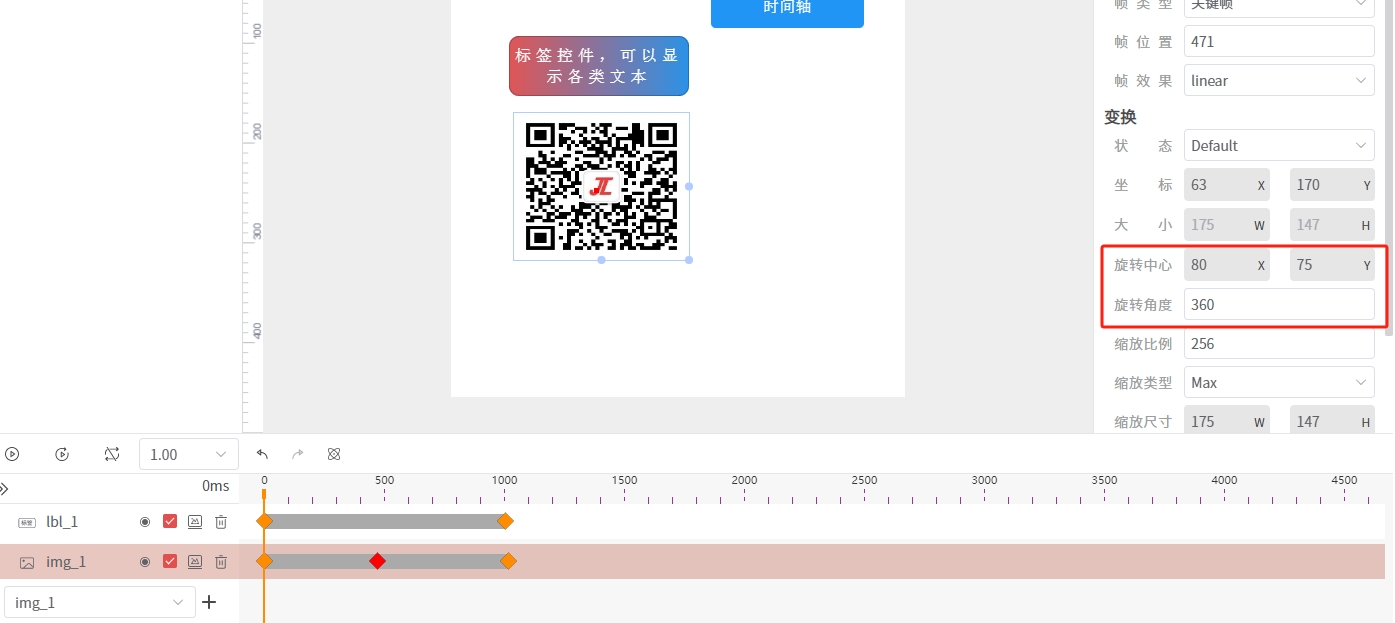Open the img_1 widget selector dropdown

pos(100,602)
